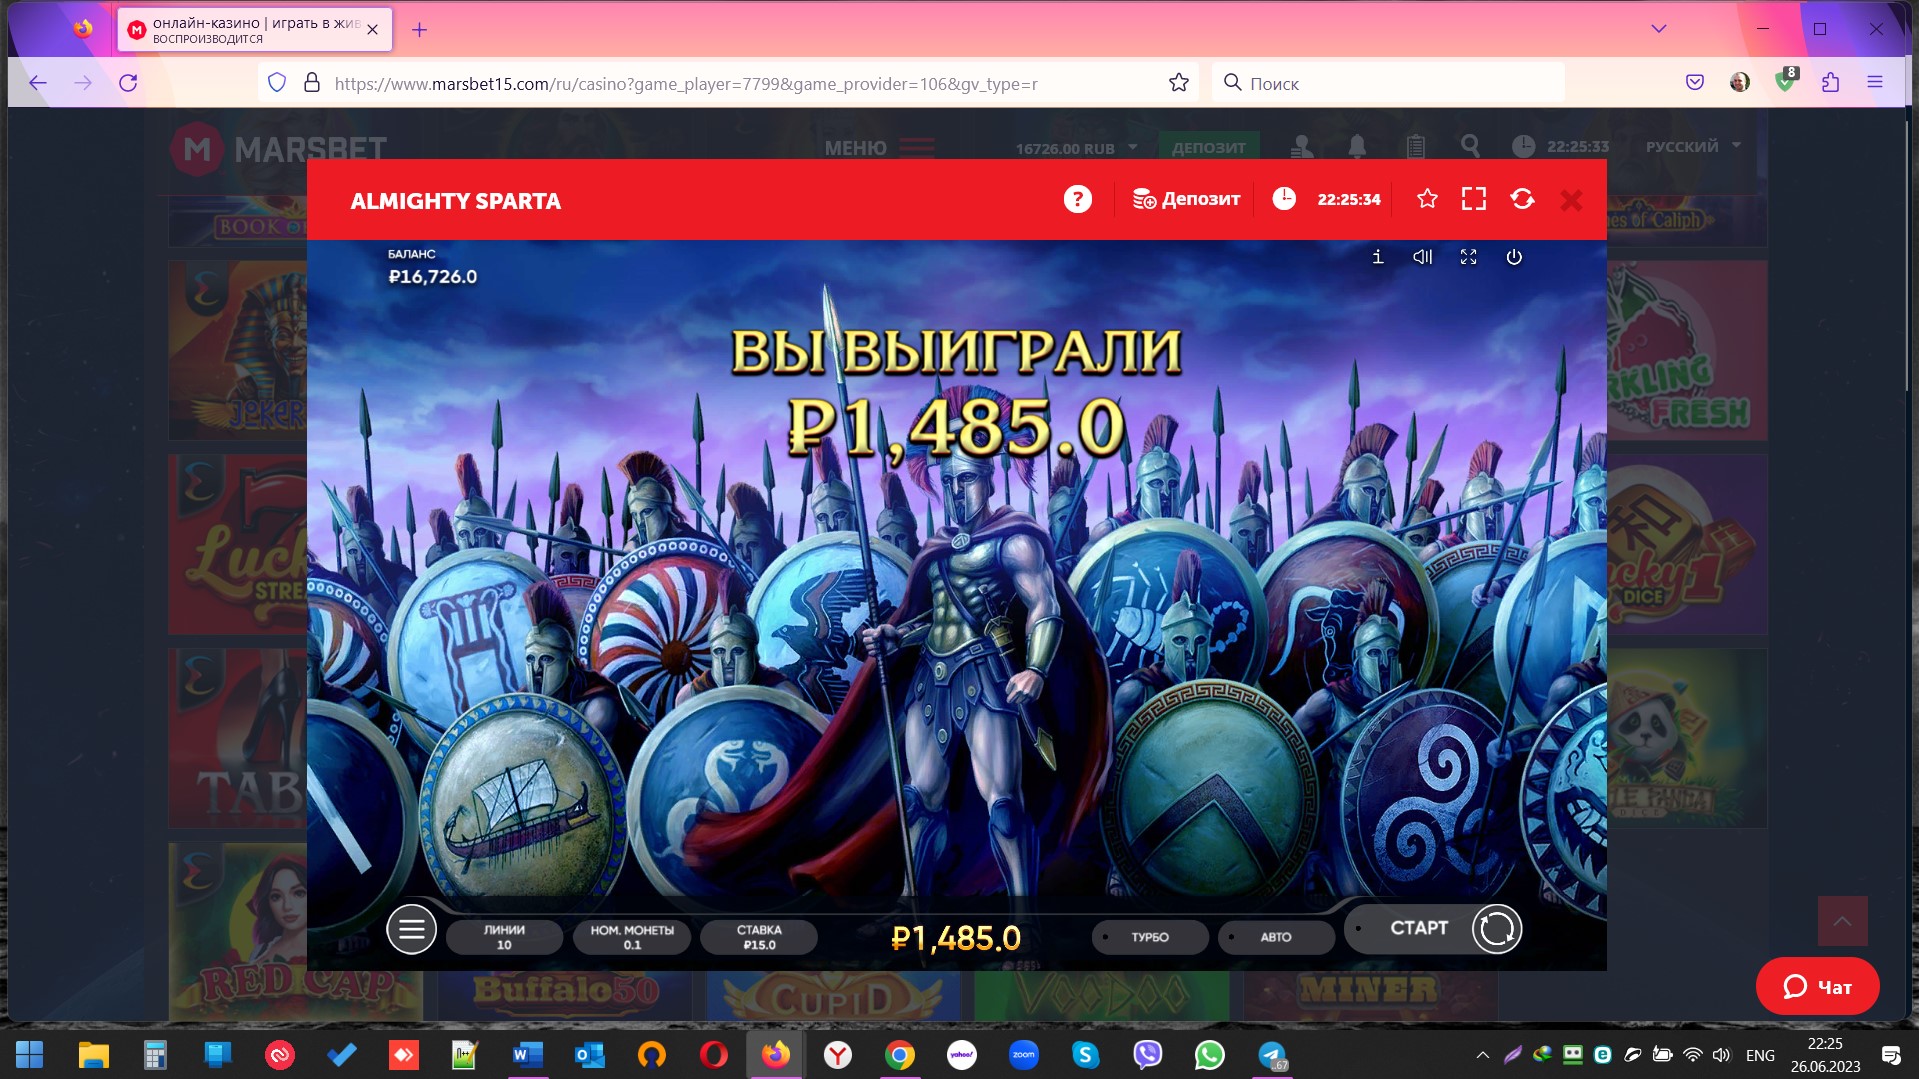Image resolution: width=1919 pixels, height=1079 pixels.
Task: Open WhatsApp from the taskbar
Action: [1209, 1054]
